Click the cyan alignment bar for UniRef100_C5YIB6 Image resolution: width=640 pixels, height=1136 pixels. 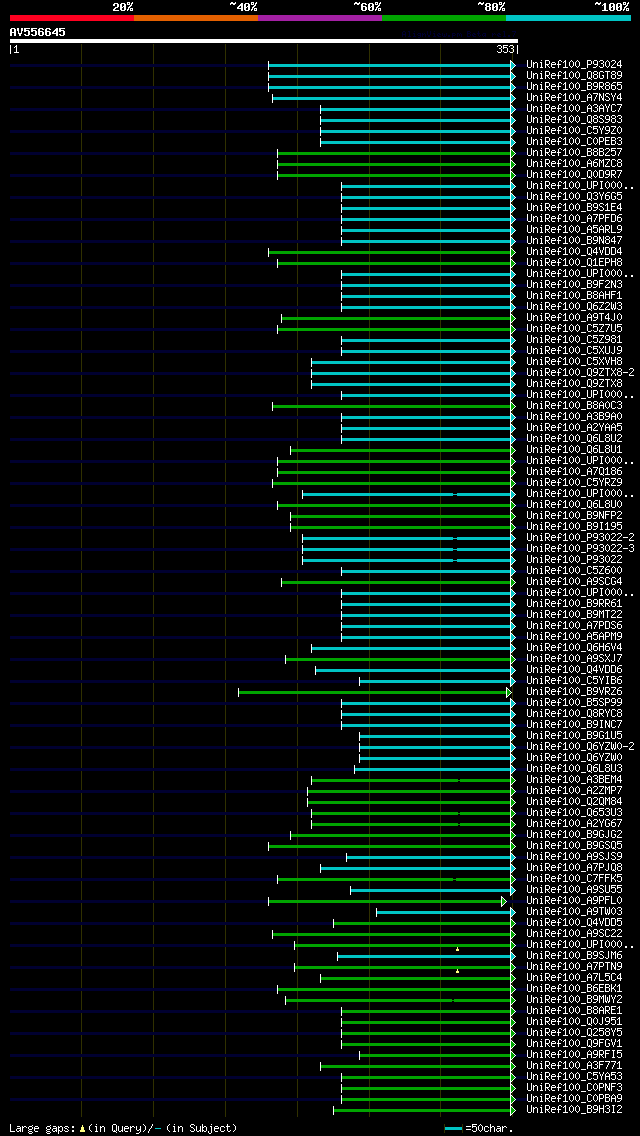point(437,681)
